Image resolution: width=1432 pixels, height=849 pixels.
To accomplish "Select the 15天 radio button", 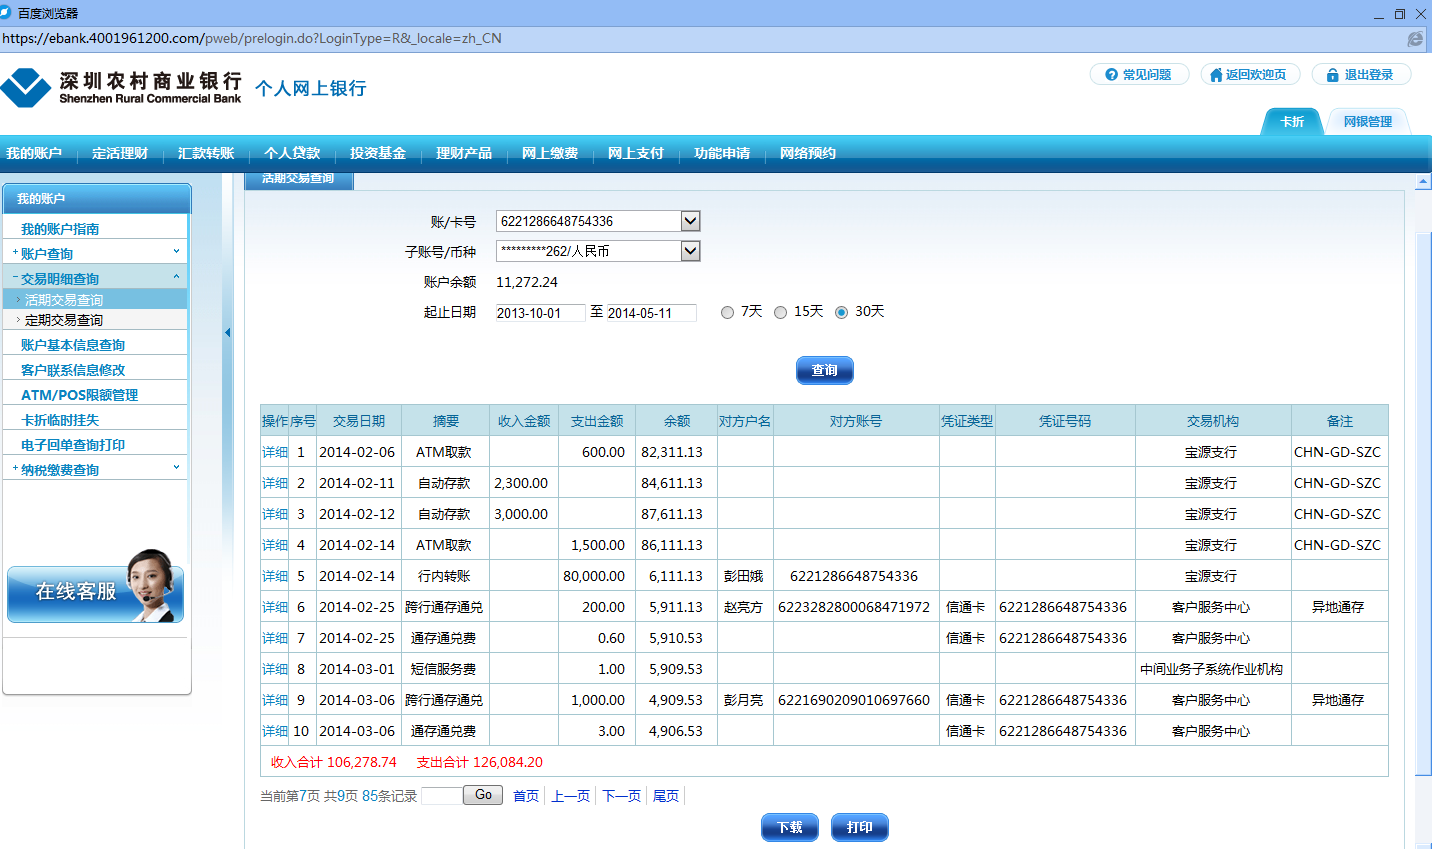I will pos(781,313).
